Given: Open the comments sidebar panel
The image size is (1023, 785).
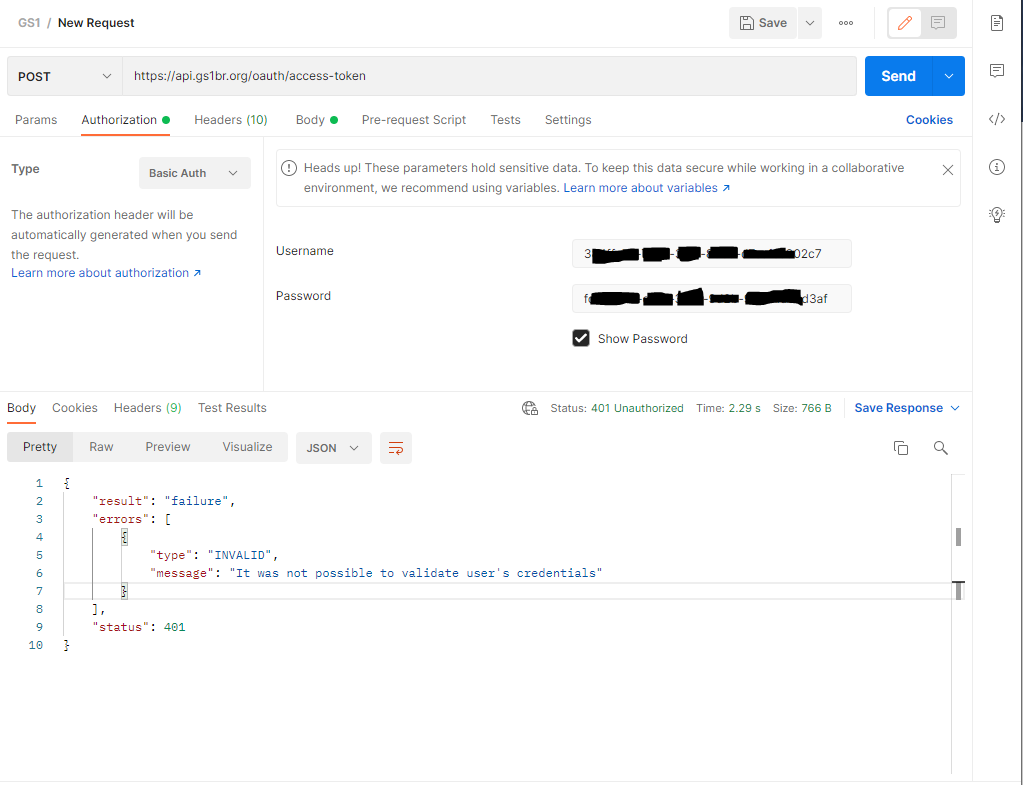Looking at the screenshot, I should pyautogui.click(x=996, y=70).
